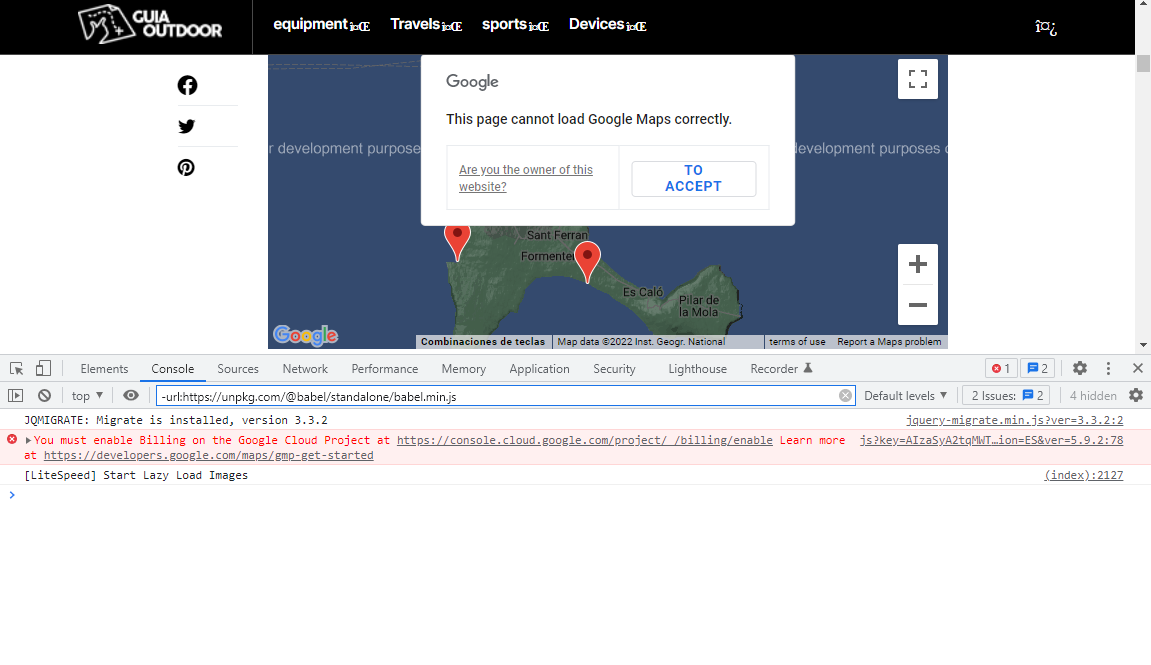Switch to the Elements tab
Screen dimensions: 1151x665
click(104, 368)
